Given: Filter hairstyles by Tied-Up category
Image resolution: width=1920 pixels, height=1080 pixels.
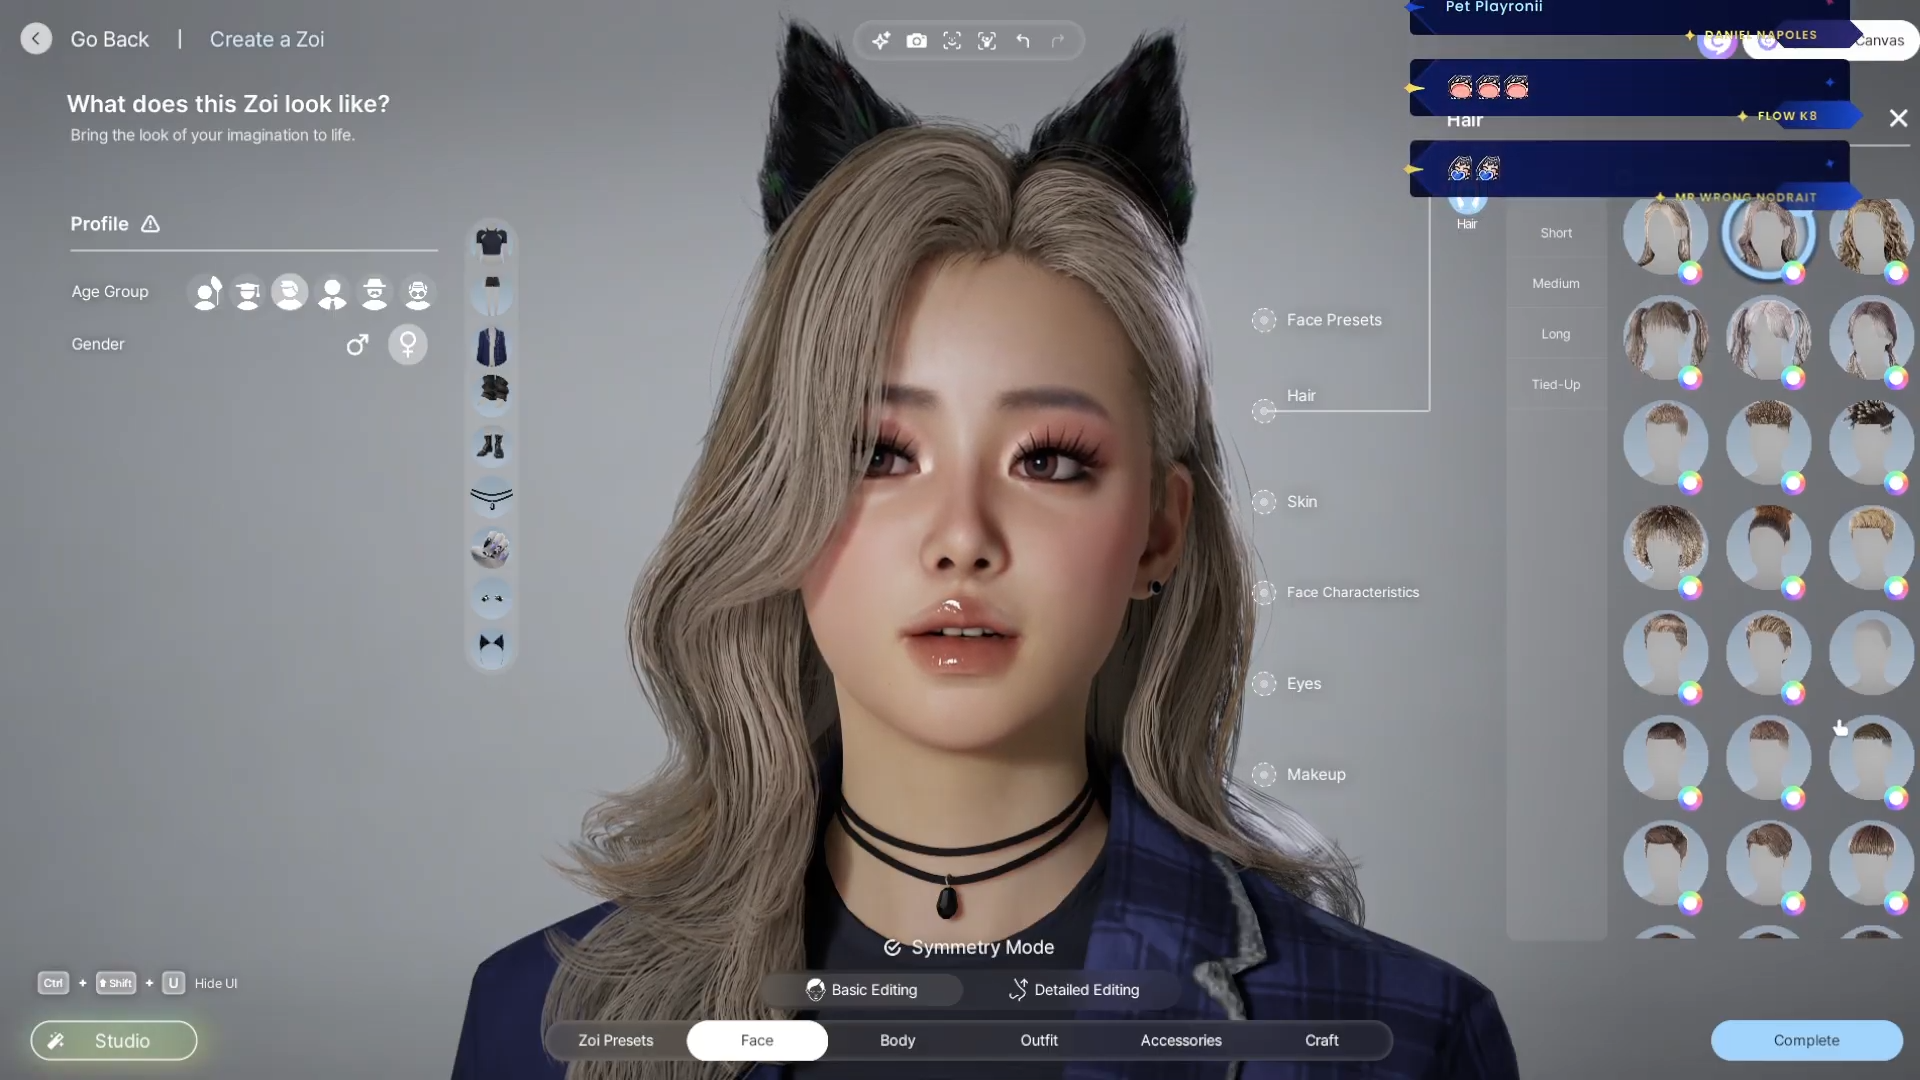Looking at the screenshot, I should click(1556, 385).
